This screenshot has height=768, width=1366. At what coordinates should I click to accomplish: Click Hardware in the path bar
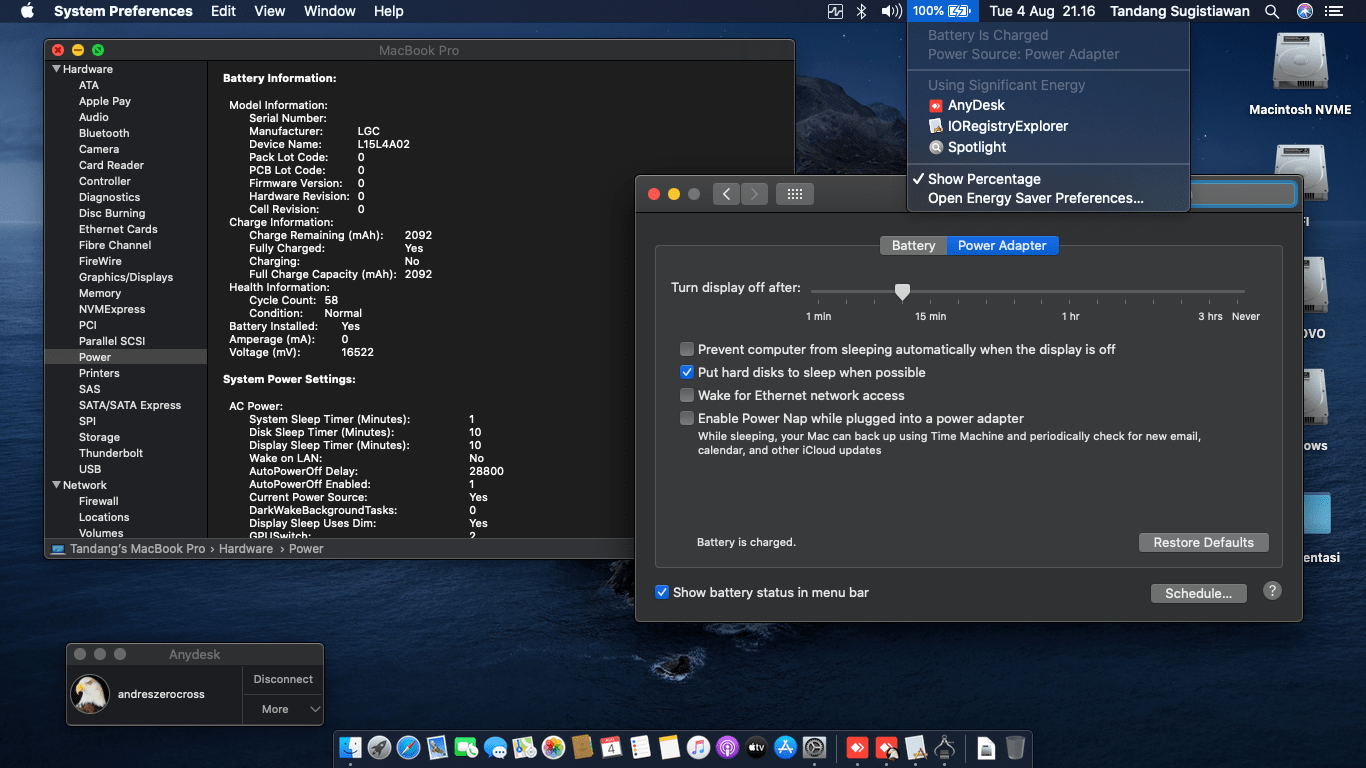(246, 549)
